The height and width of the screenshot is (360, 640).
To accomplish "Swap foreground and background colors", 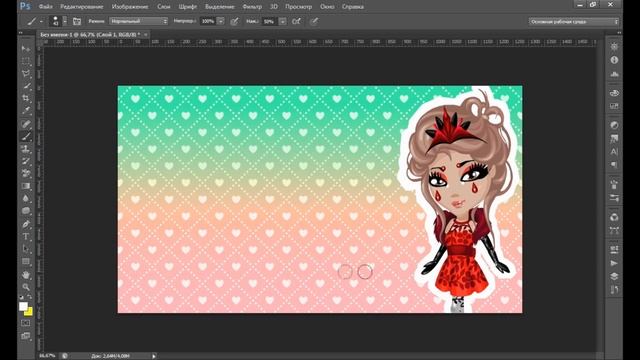I will [30, 297].
